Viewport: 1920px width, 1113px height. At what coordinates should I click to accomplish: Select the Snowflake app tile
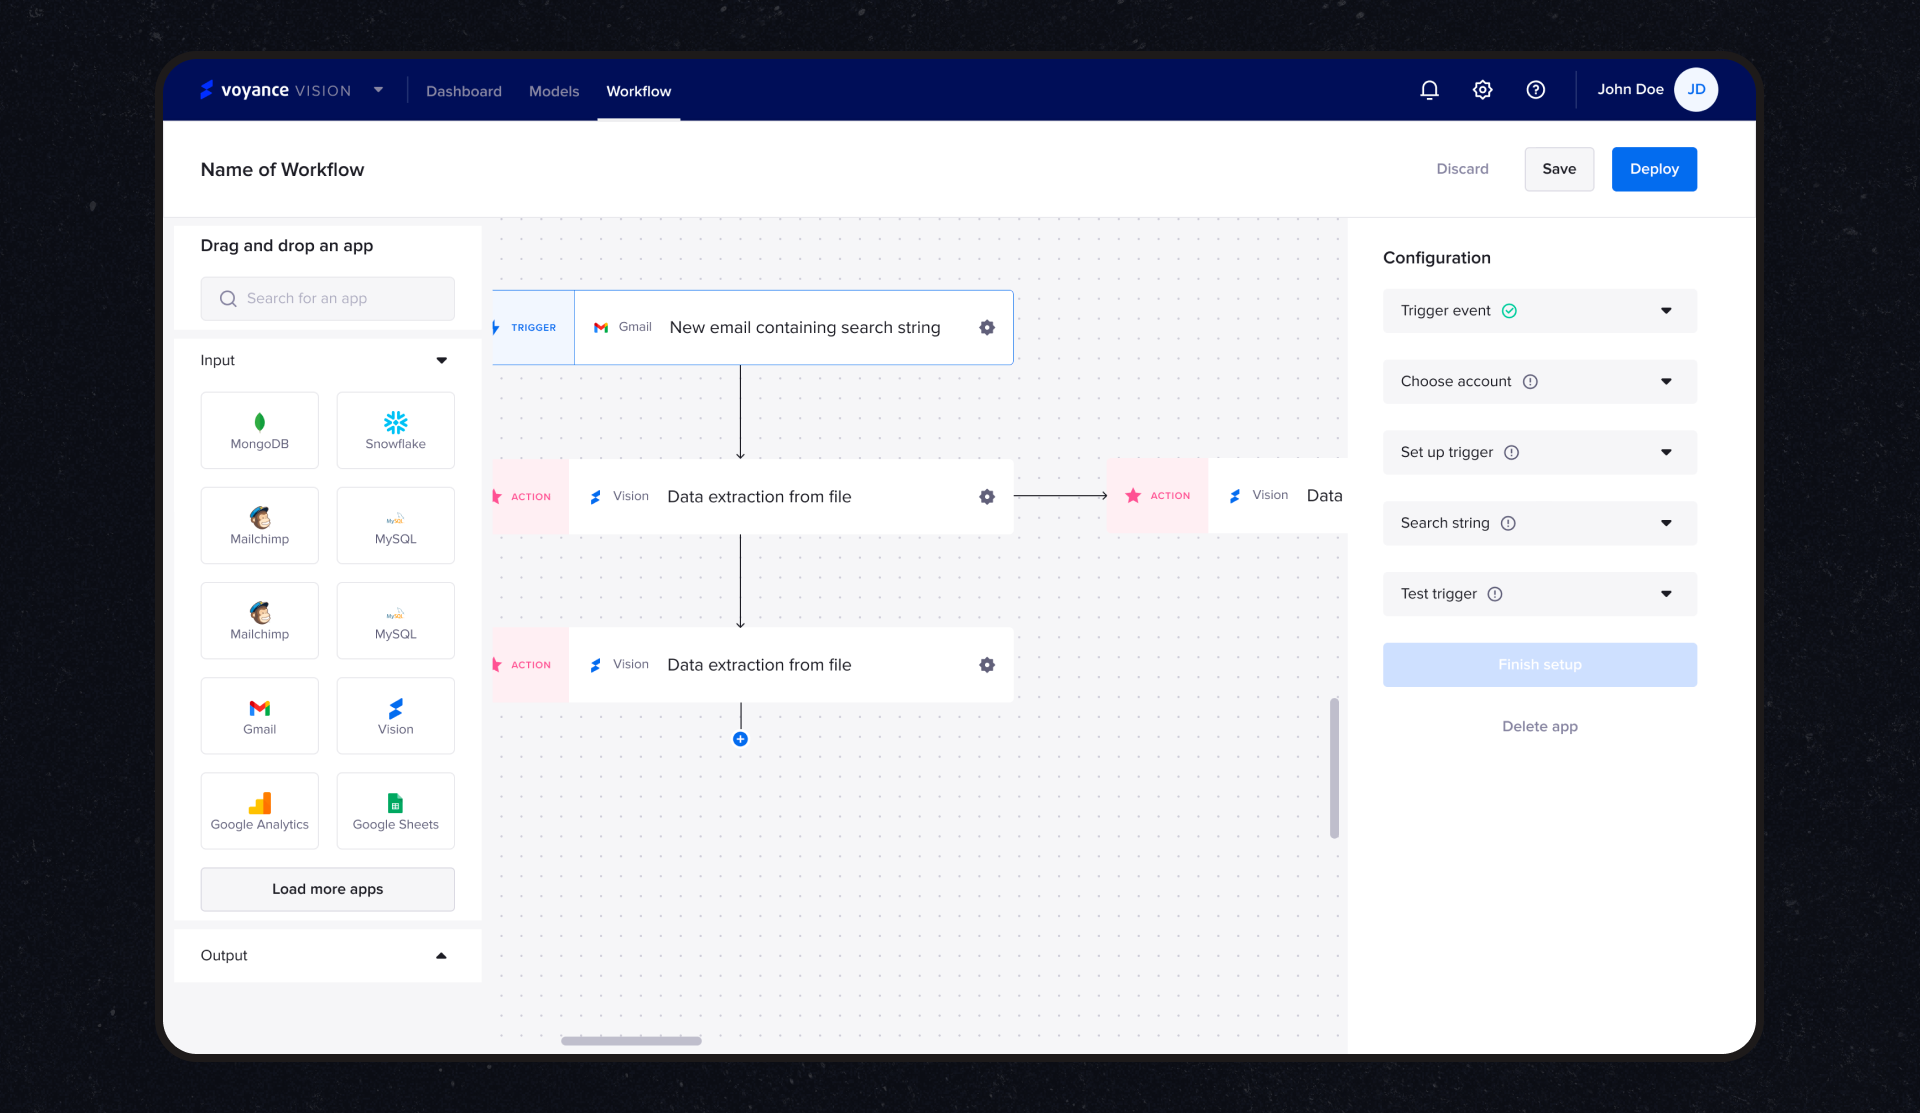[x=395, y=431]
